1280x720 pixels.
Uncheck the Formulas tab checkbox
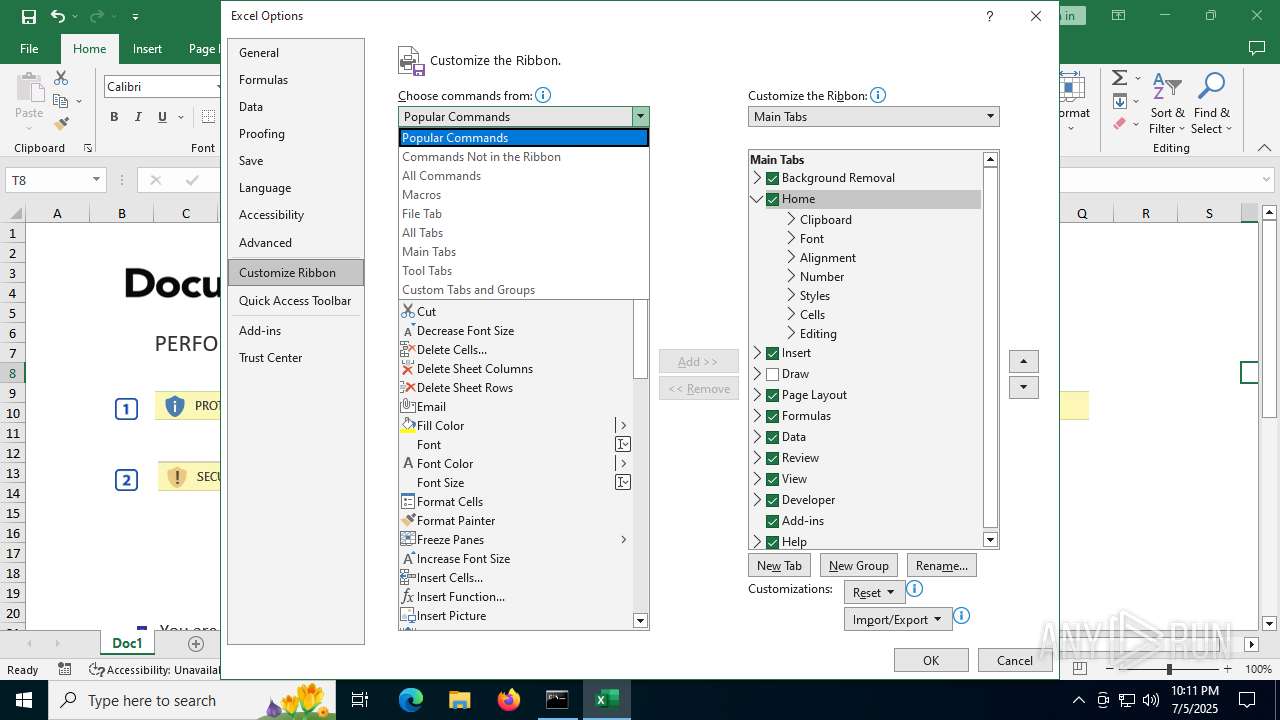pos(772,416)
